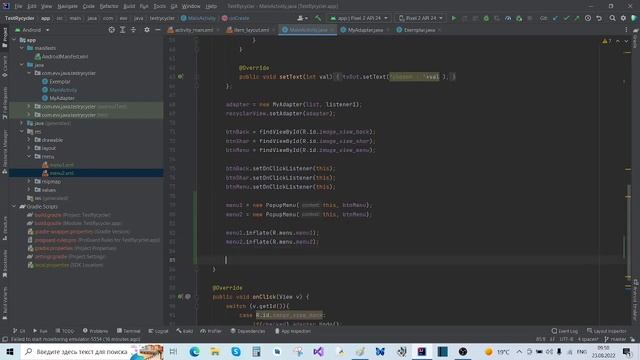Expand the layout folder
The height and width of the screenshot is (360, 640).
pos(29,148)
